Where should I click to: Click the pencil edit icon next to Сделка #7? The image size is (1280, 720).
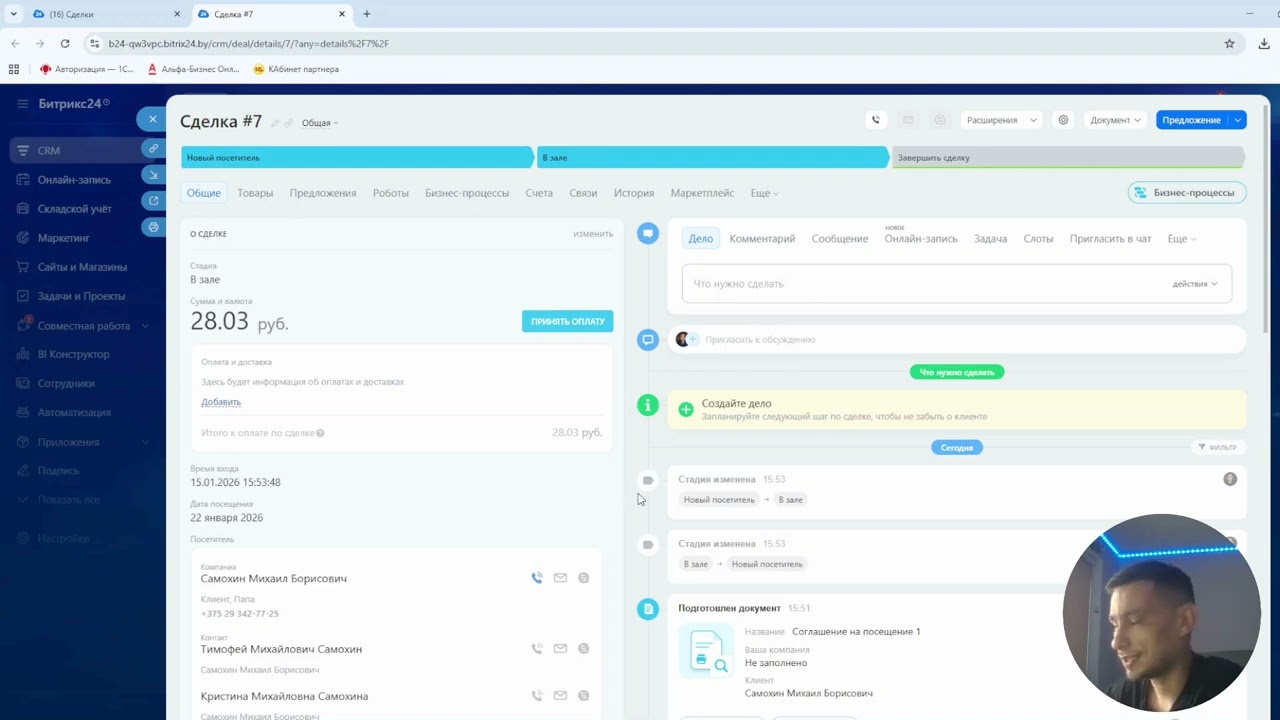click(x=275, y=123)
